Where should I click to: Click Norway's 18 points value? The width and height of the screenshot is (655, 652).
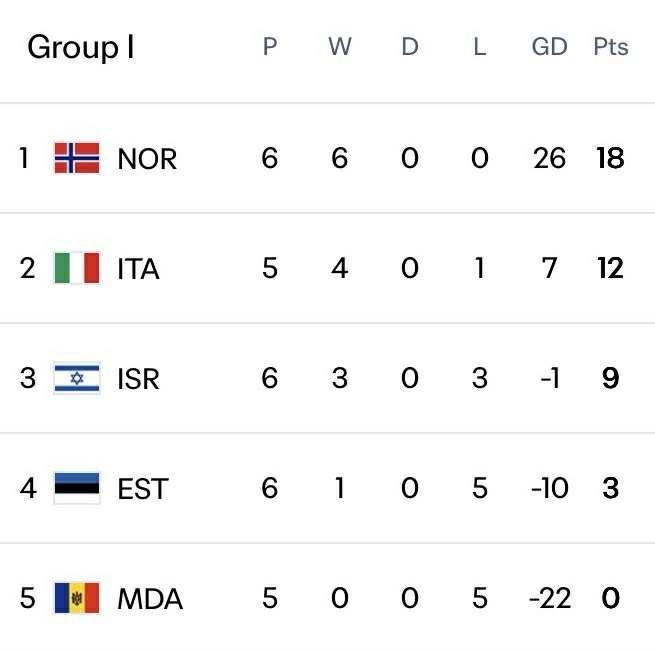(610, 158)
